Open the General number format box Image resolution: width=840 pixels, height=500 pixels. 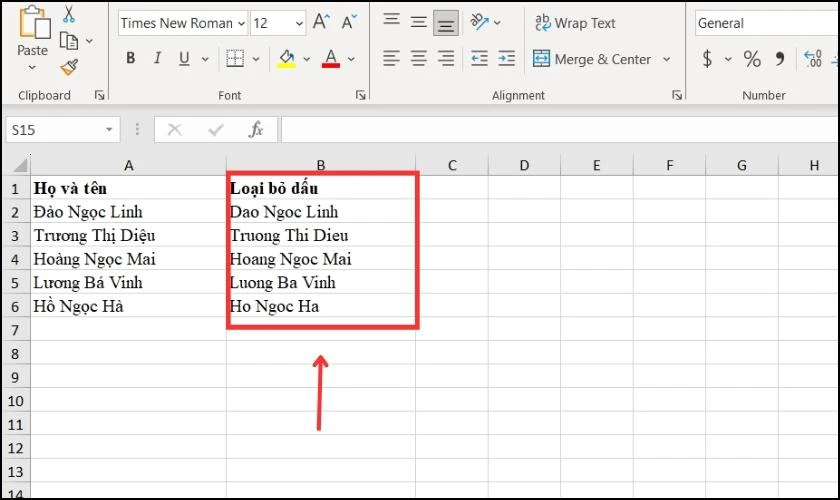tap(767, 23)
